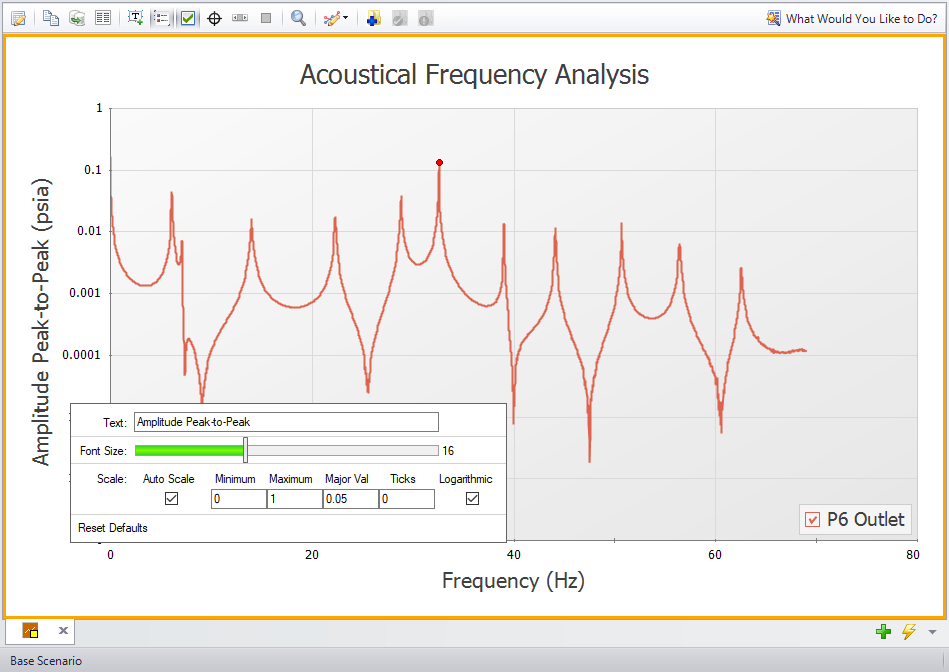This screenshot has height=672, width=949.
Task: Activate the crosshair tool on the toolbar
Action: 214,17
